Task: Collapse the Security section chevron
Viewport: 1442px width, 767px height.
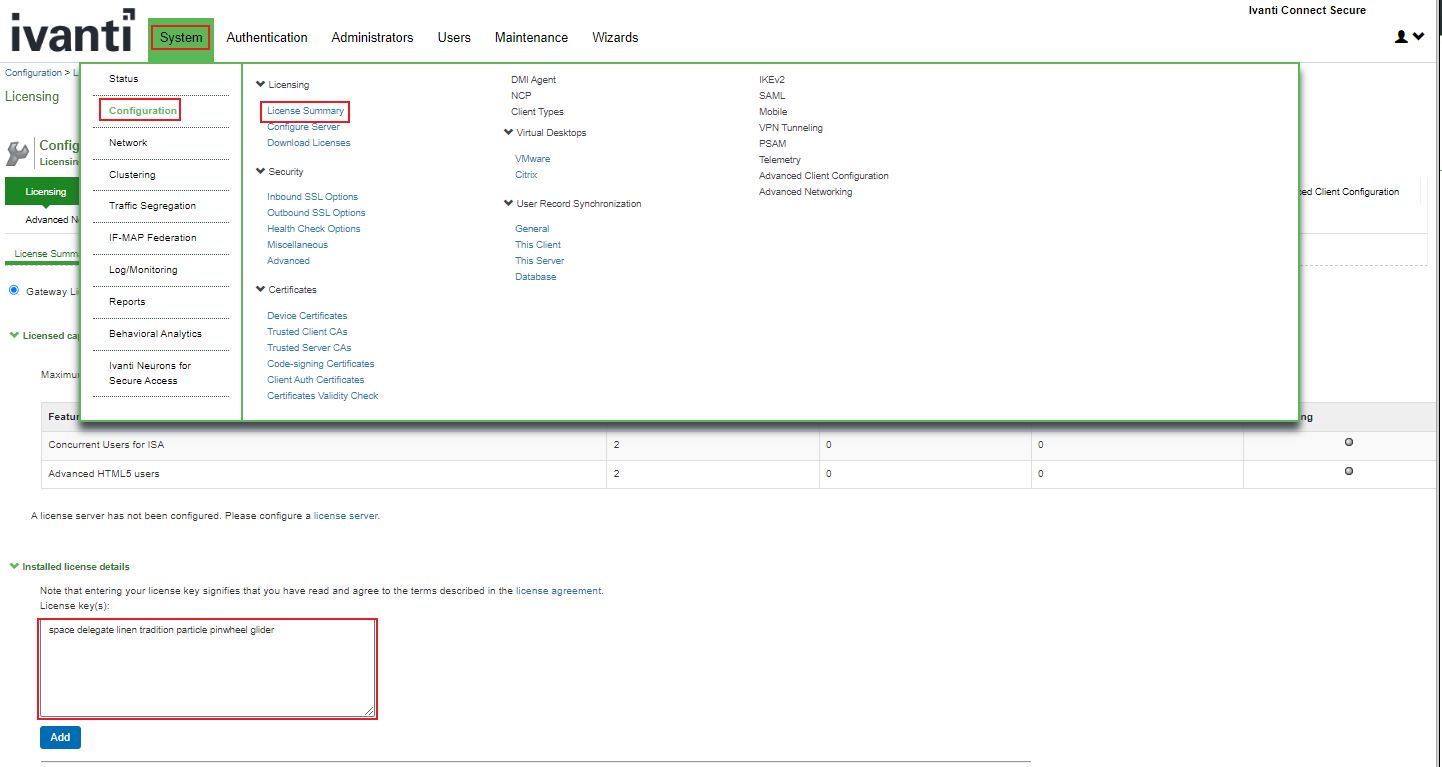Action: point(261,172)
